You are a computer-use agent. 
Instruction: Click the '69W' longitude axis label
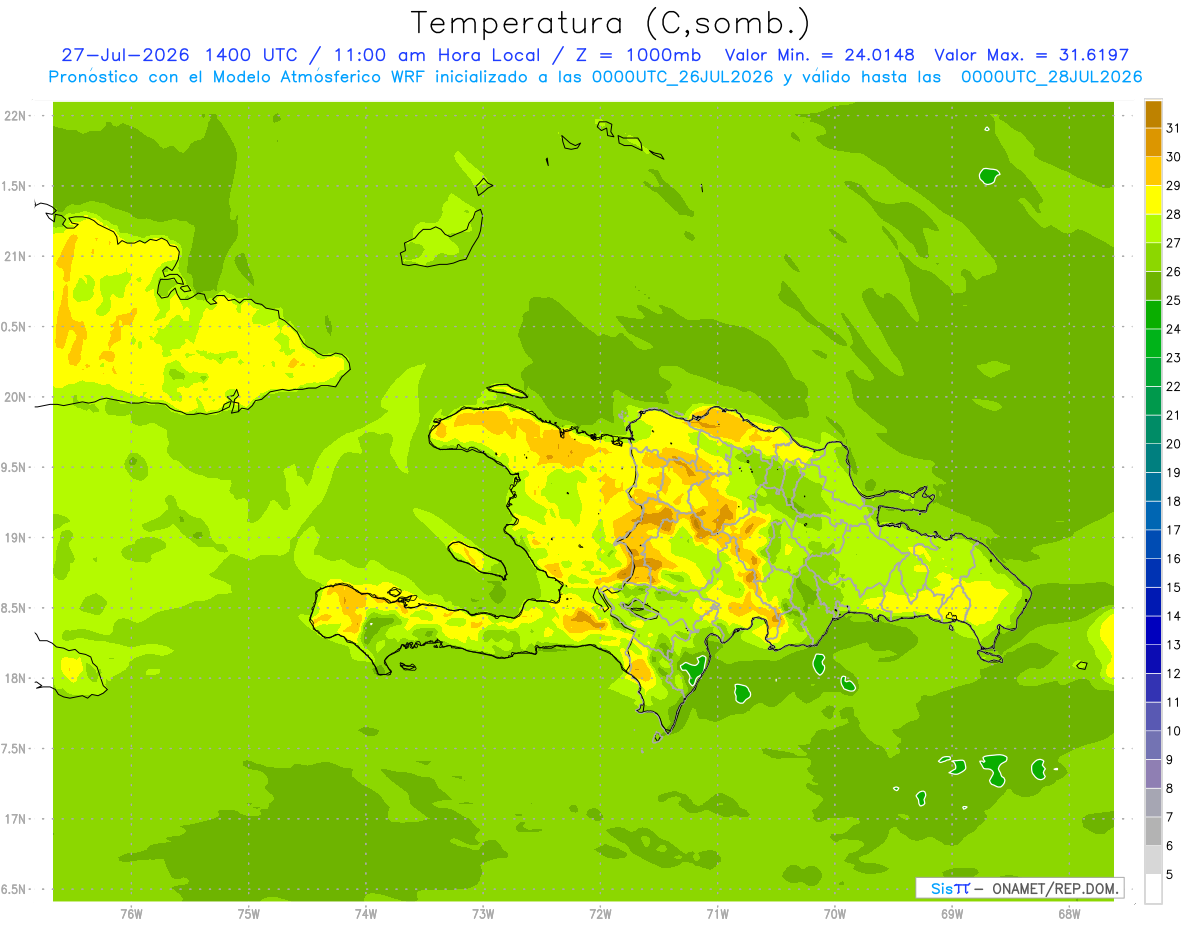point(952,913)
